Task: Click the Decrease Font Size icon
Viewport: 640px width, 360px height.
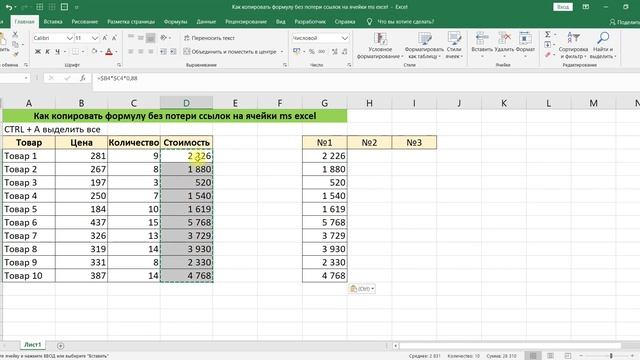Action: [x=114, y=38]
